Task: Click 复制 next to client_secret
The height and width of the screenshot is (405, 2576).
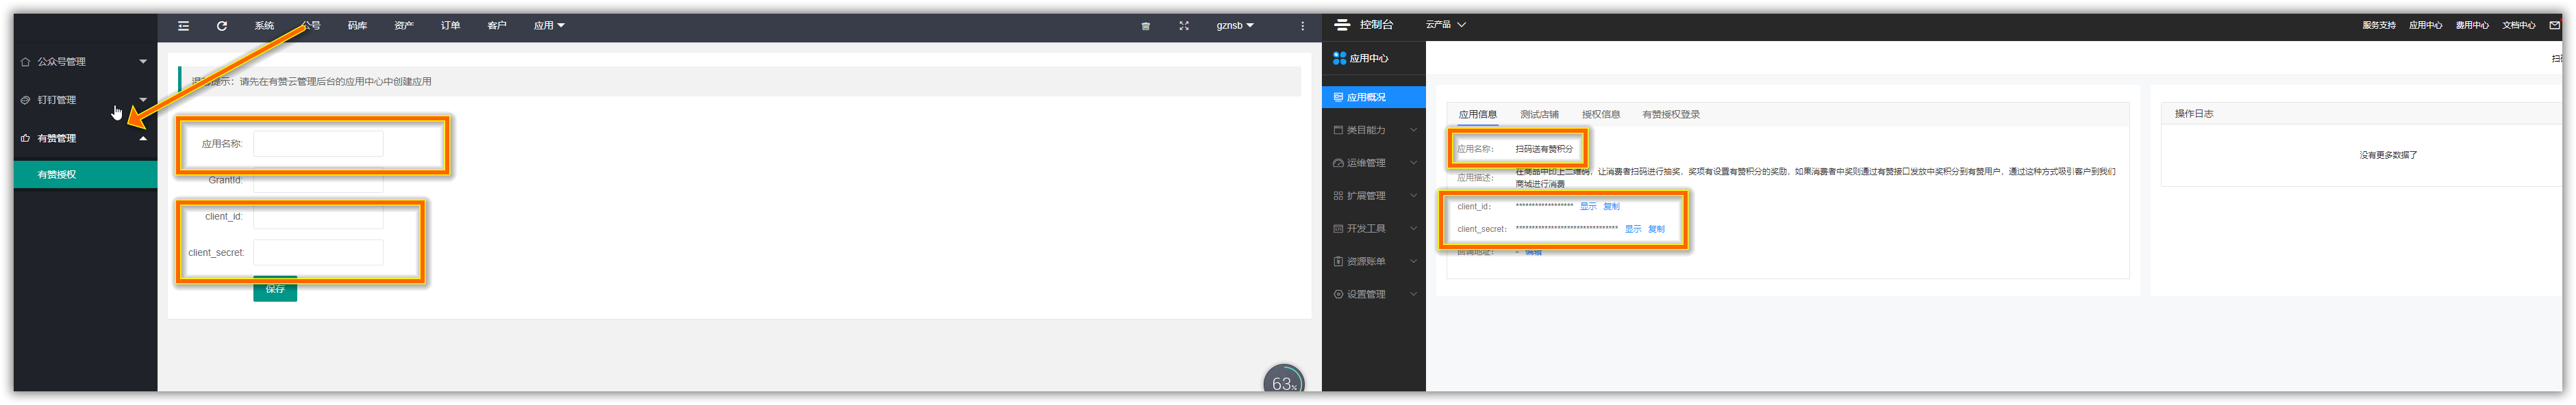Action: 1656,230
